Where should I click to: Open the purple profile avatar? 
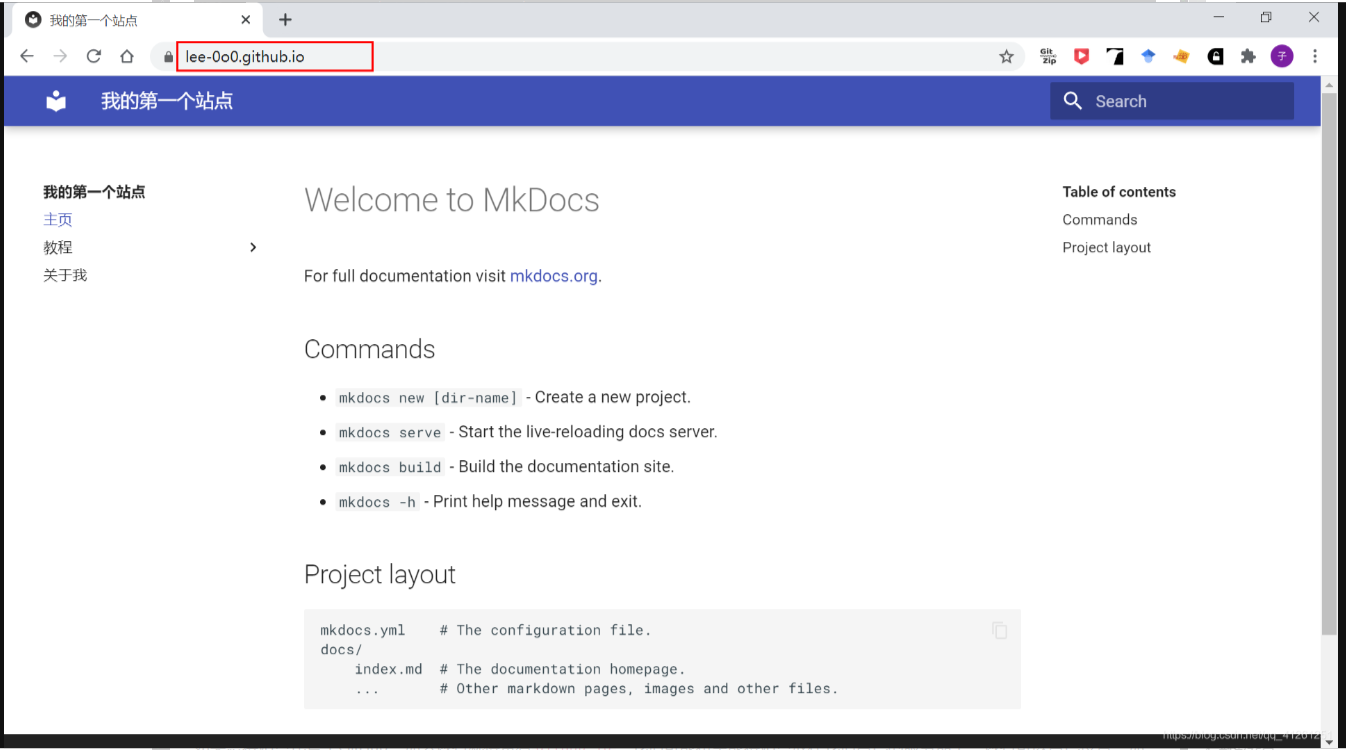pyautogui.click(x=1282, y=57)
